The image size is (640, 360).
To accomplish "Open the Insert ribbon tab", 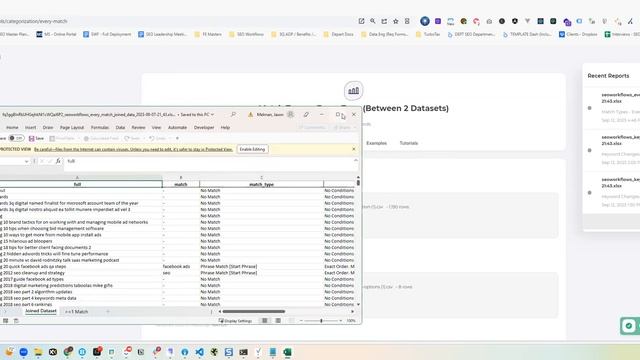I will (31, 127).
